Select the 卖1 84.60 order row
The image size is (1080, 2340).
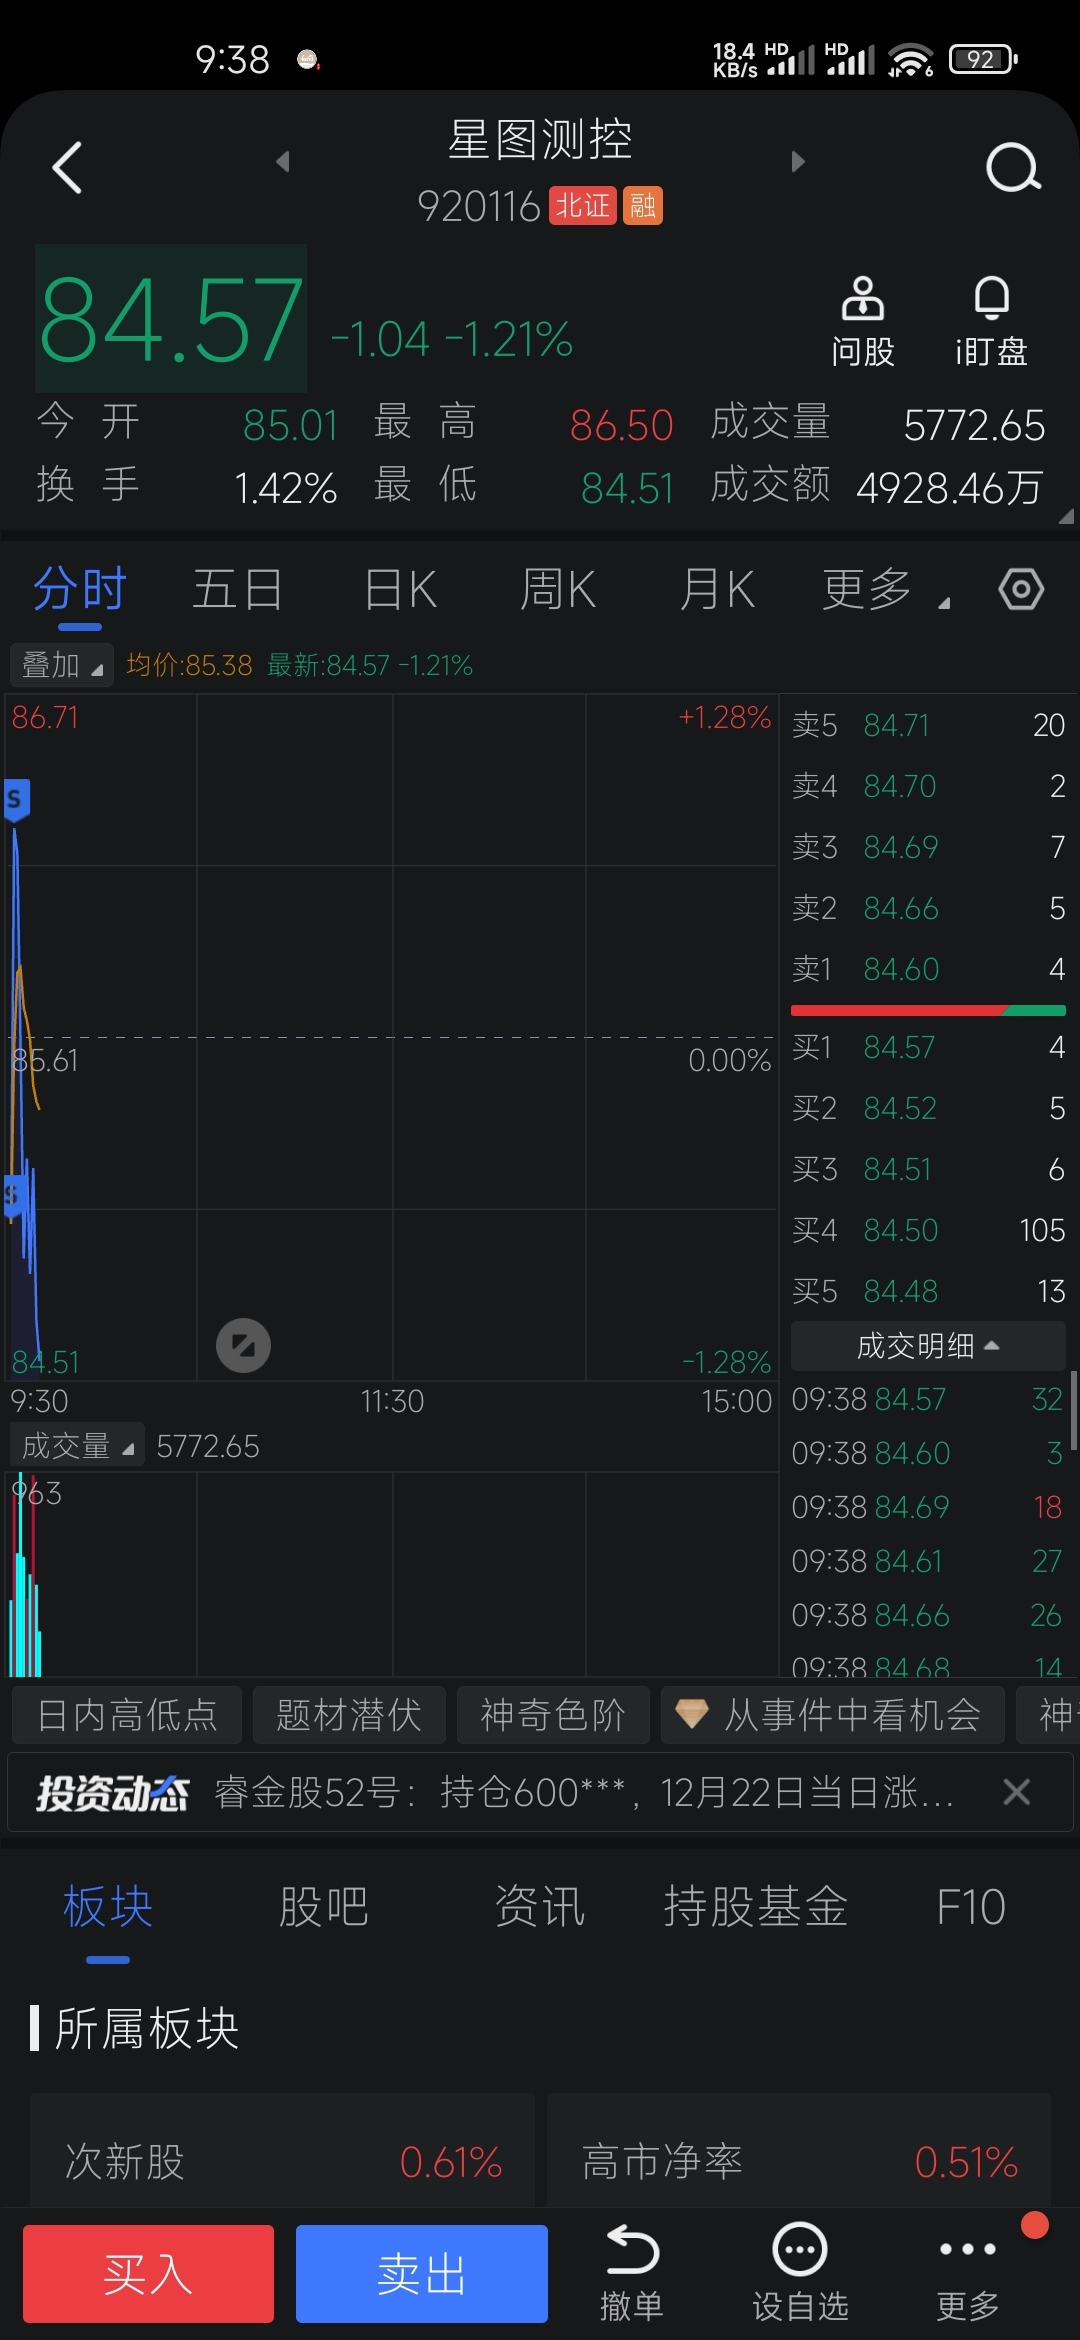point(928,969)
